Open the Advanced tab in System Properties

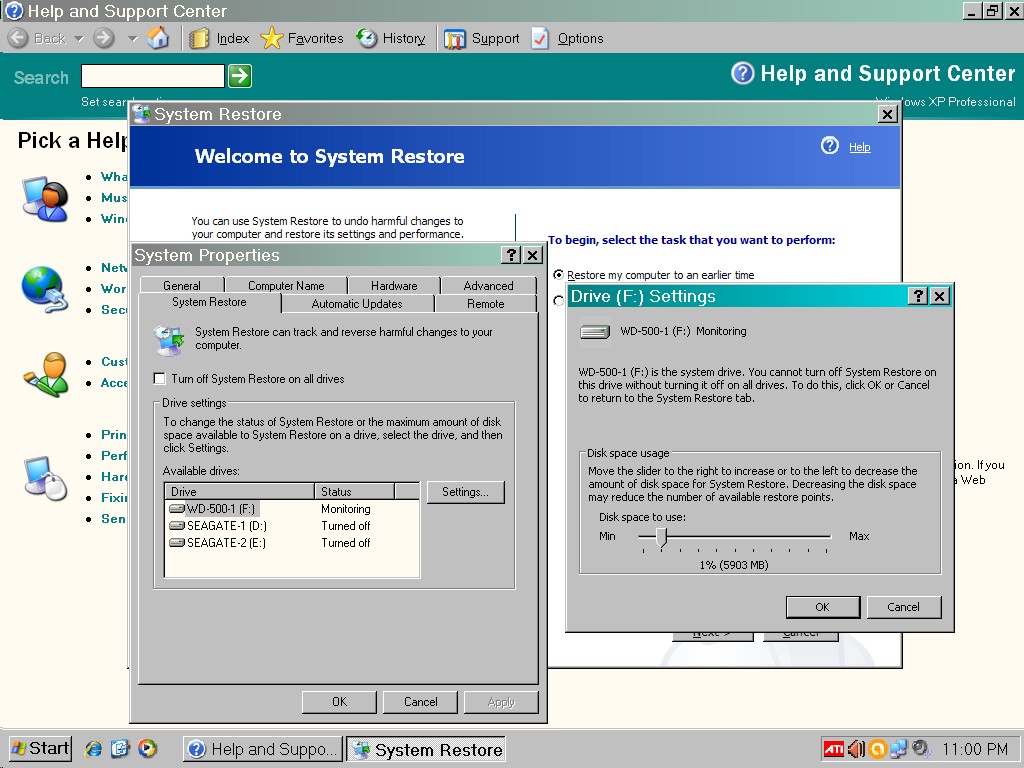click(x=488, y=286)
